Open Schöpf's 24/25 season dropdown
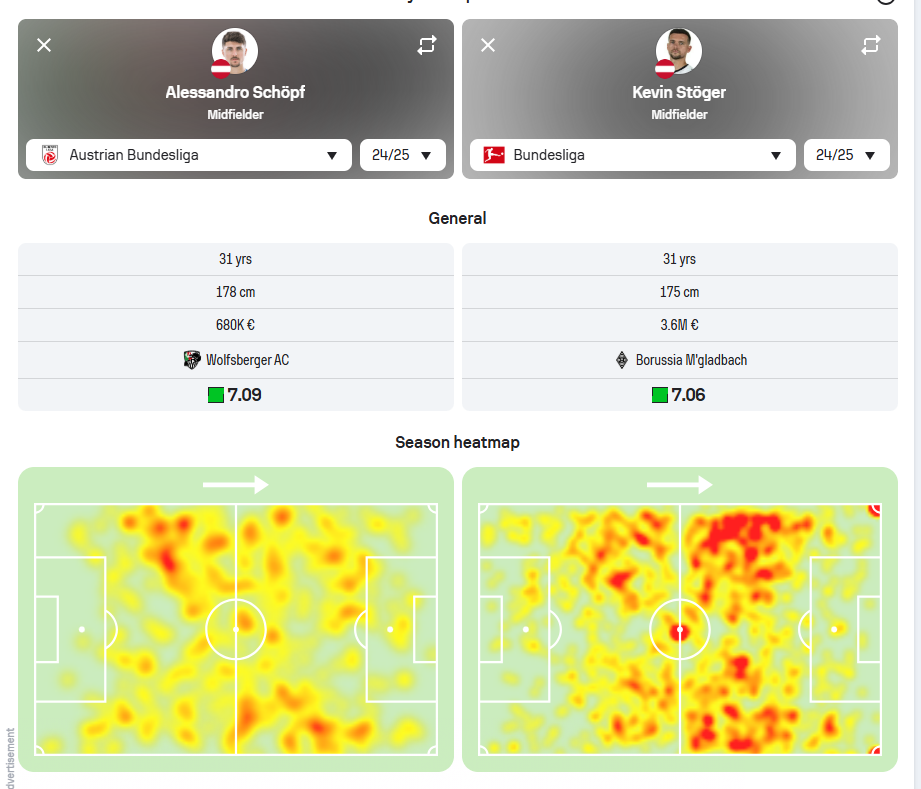 [x=403, y=155]
